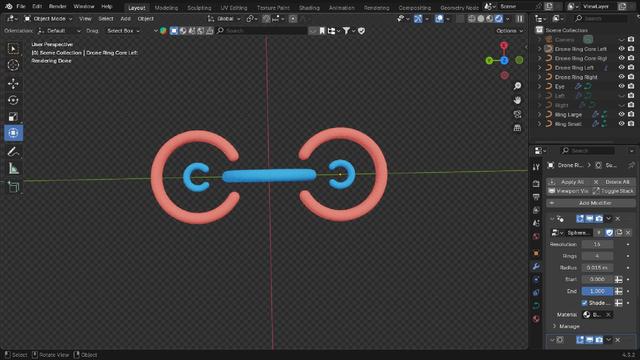Select the Measure tool

(x=13, y=168)
